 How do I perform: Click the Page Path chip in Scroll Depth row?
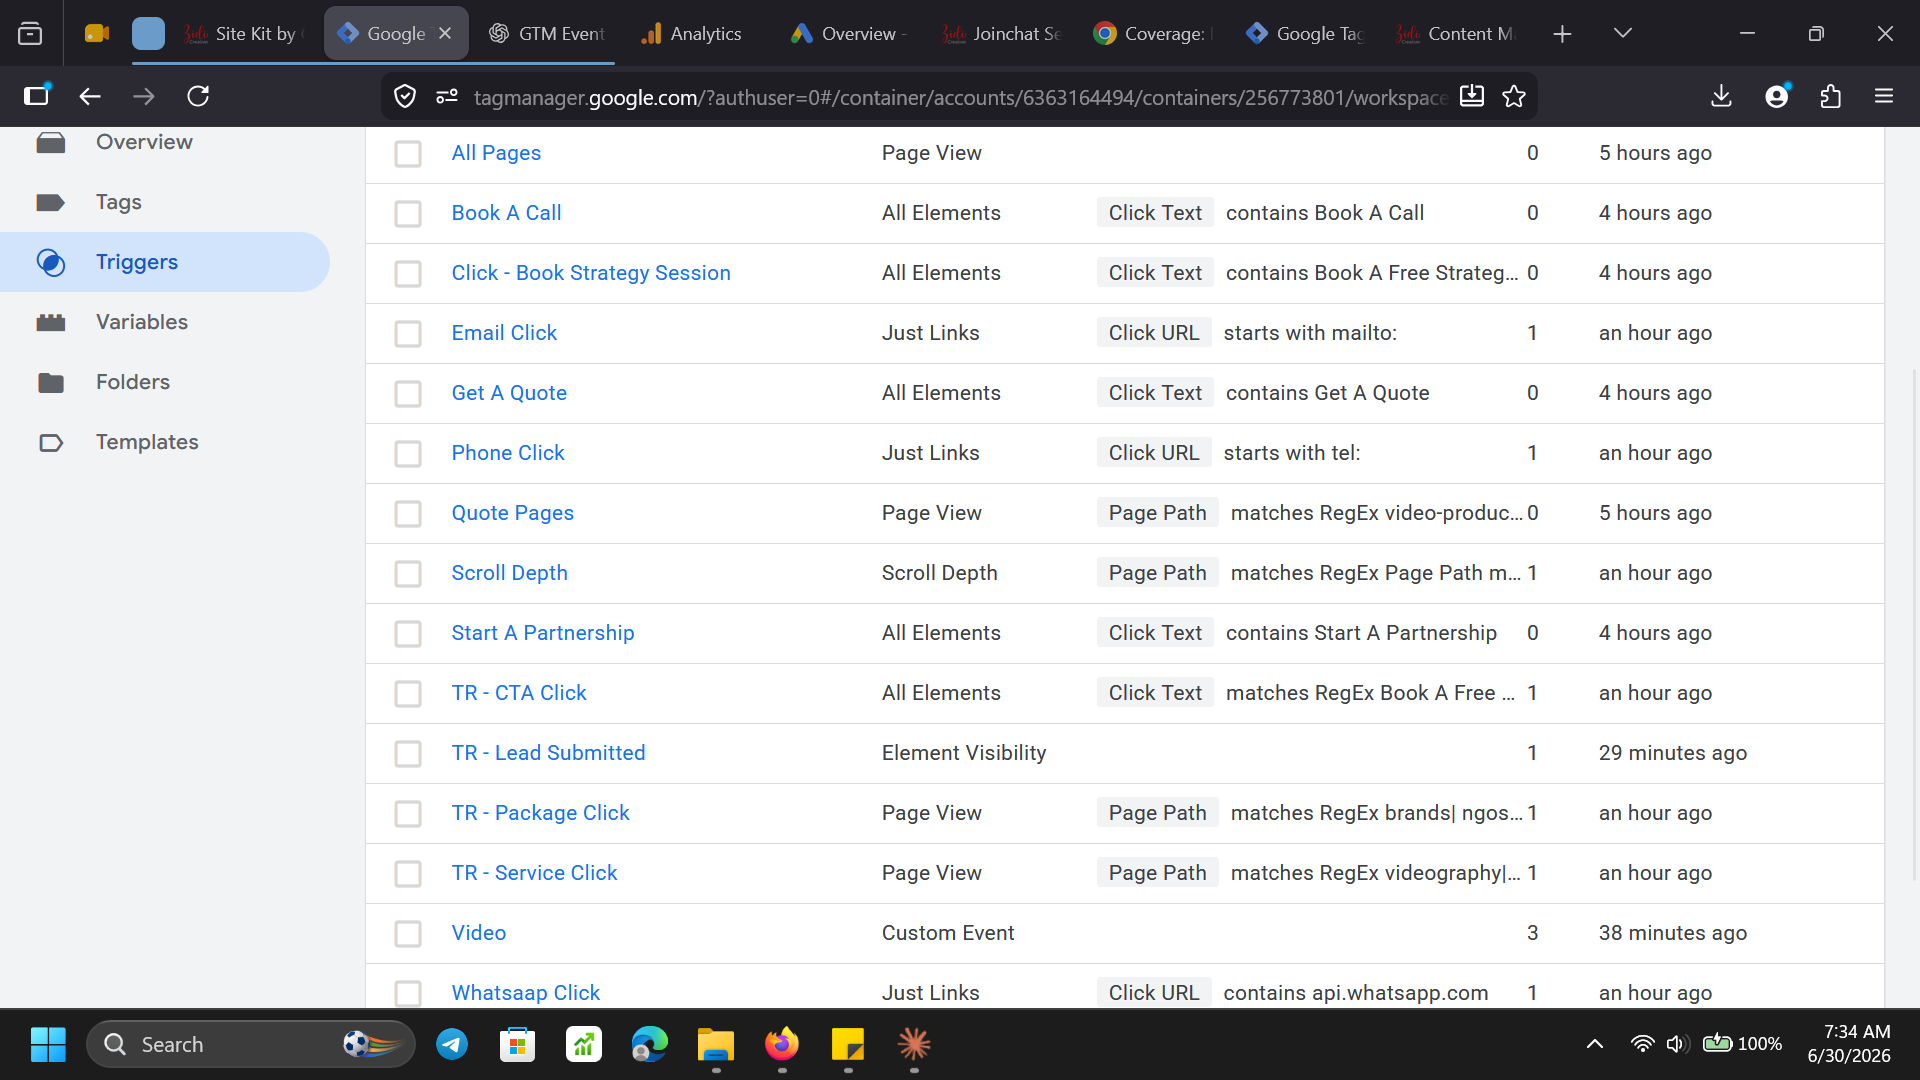pyautogui.click(x=1157, y=573)
